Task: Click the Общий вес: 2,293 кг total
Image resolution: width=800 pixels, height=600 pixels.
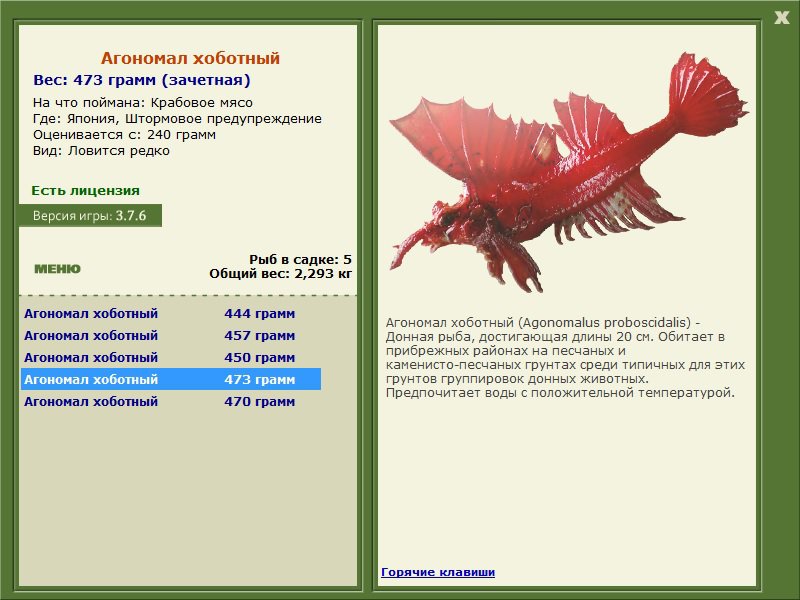Action: coord(281,273)
